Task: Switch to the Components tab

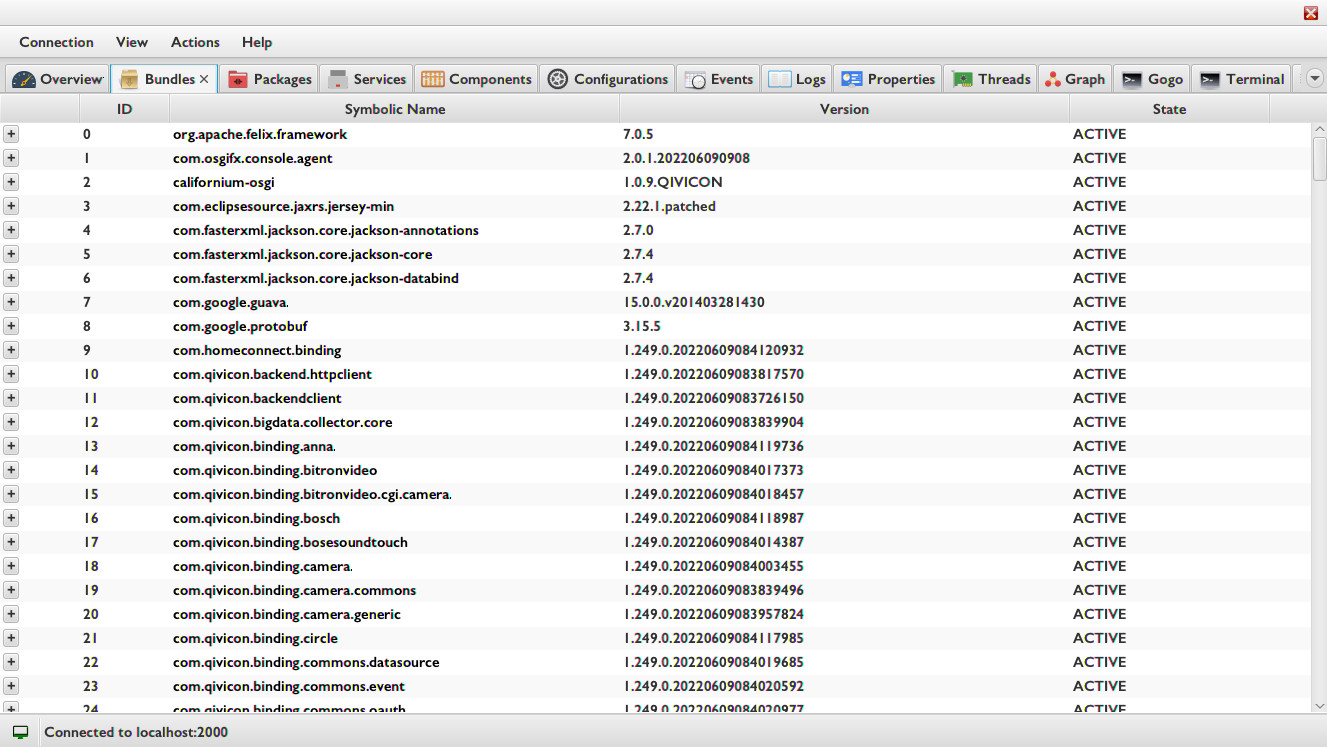Action: (x=476, y=79)
